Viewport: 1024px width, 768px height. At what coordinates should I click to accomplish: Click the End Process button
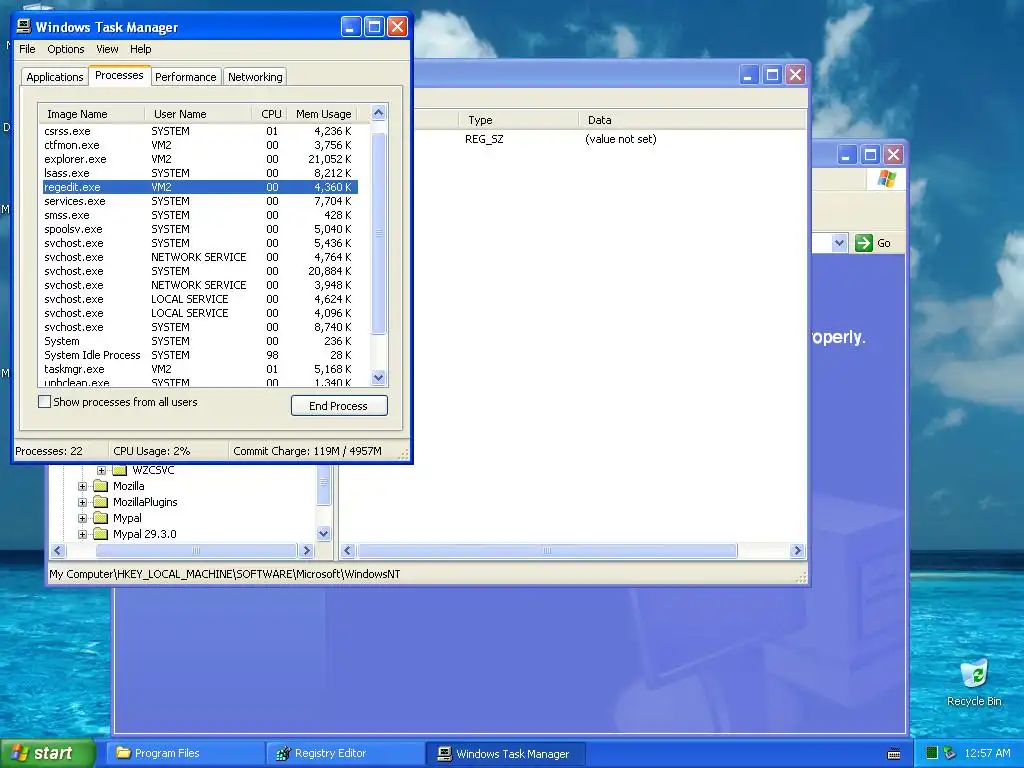tap(339, 406)
